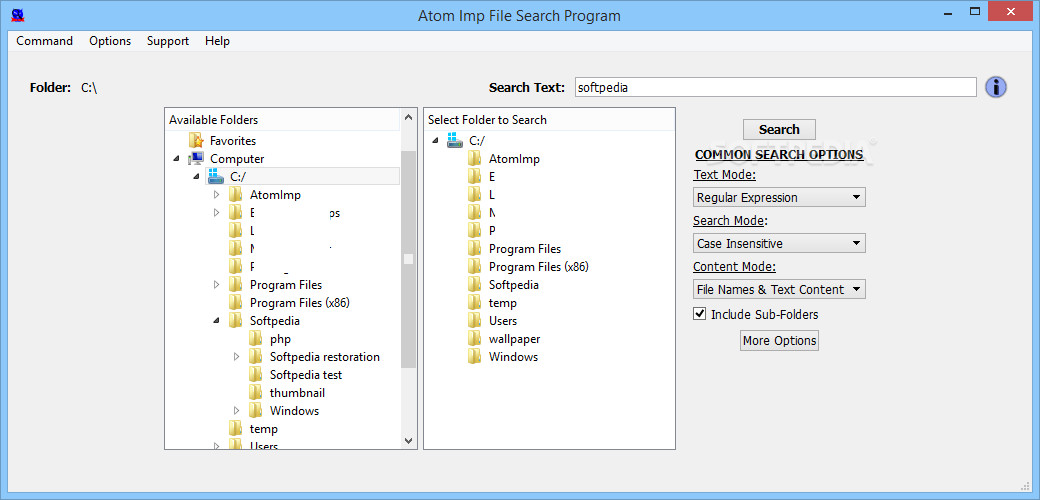Click Softpedia folder icon in Available Folders
The width and height of the screenshot is (1040, 500).
click(235, 321)
